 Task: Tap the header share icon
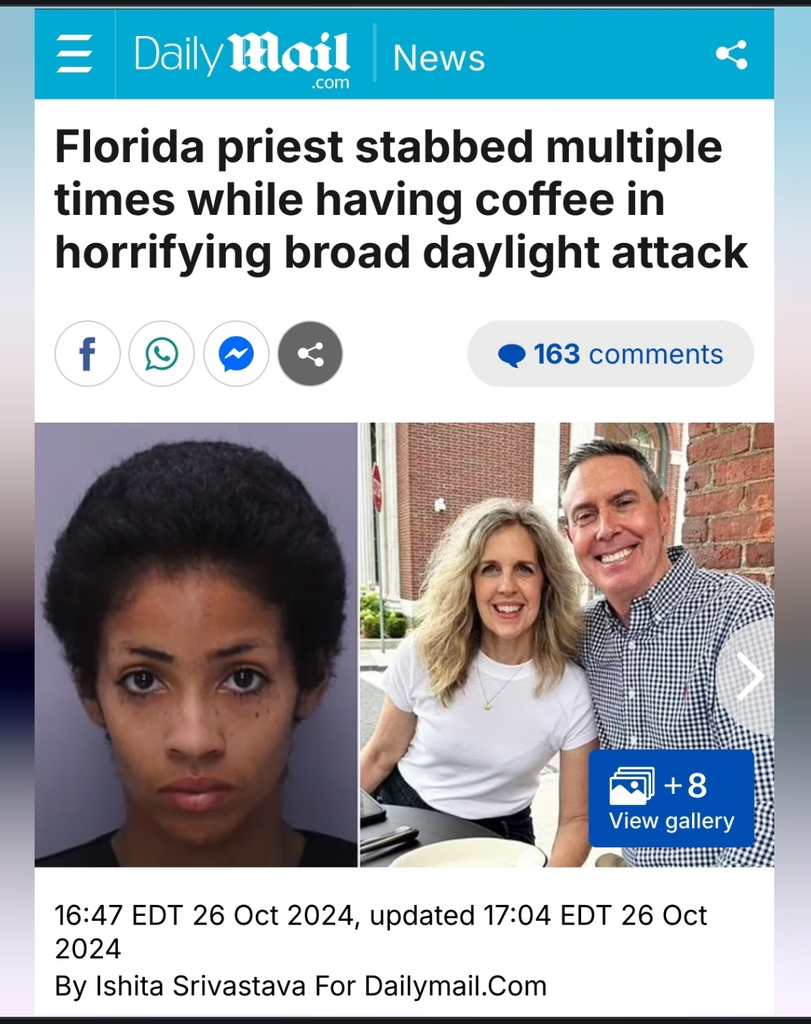tap(731, 54)
